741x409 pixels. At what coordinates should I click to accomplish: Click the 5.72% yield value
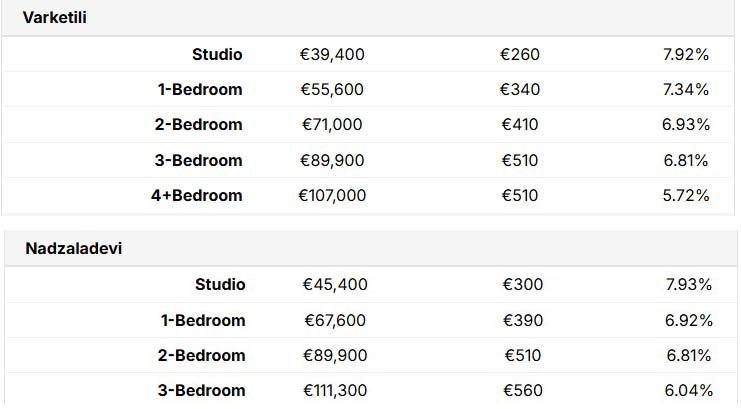click(x=686, y=195)
